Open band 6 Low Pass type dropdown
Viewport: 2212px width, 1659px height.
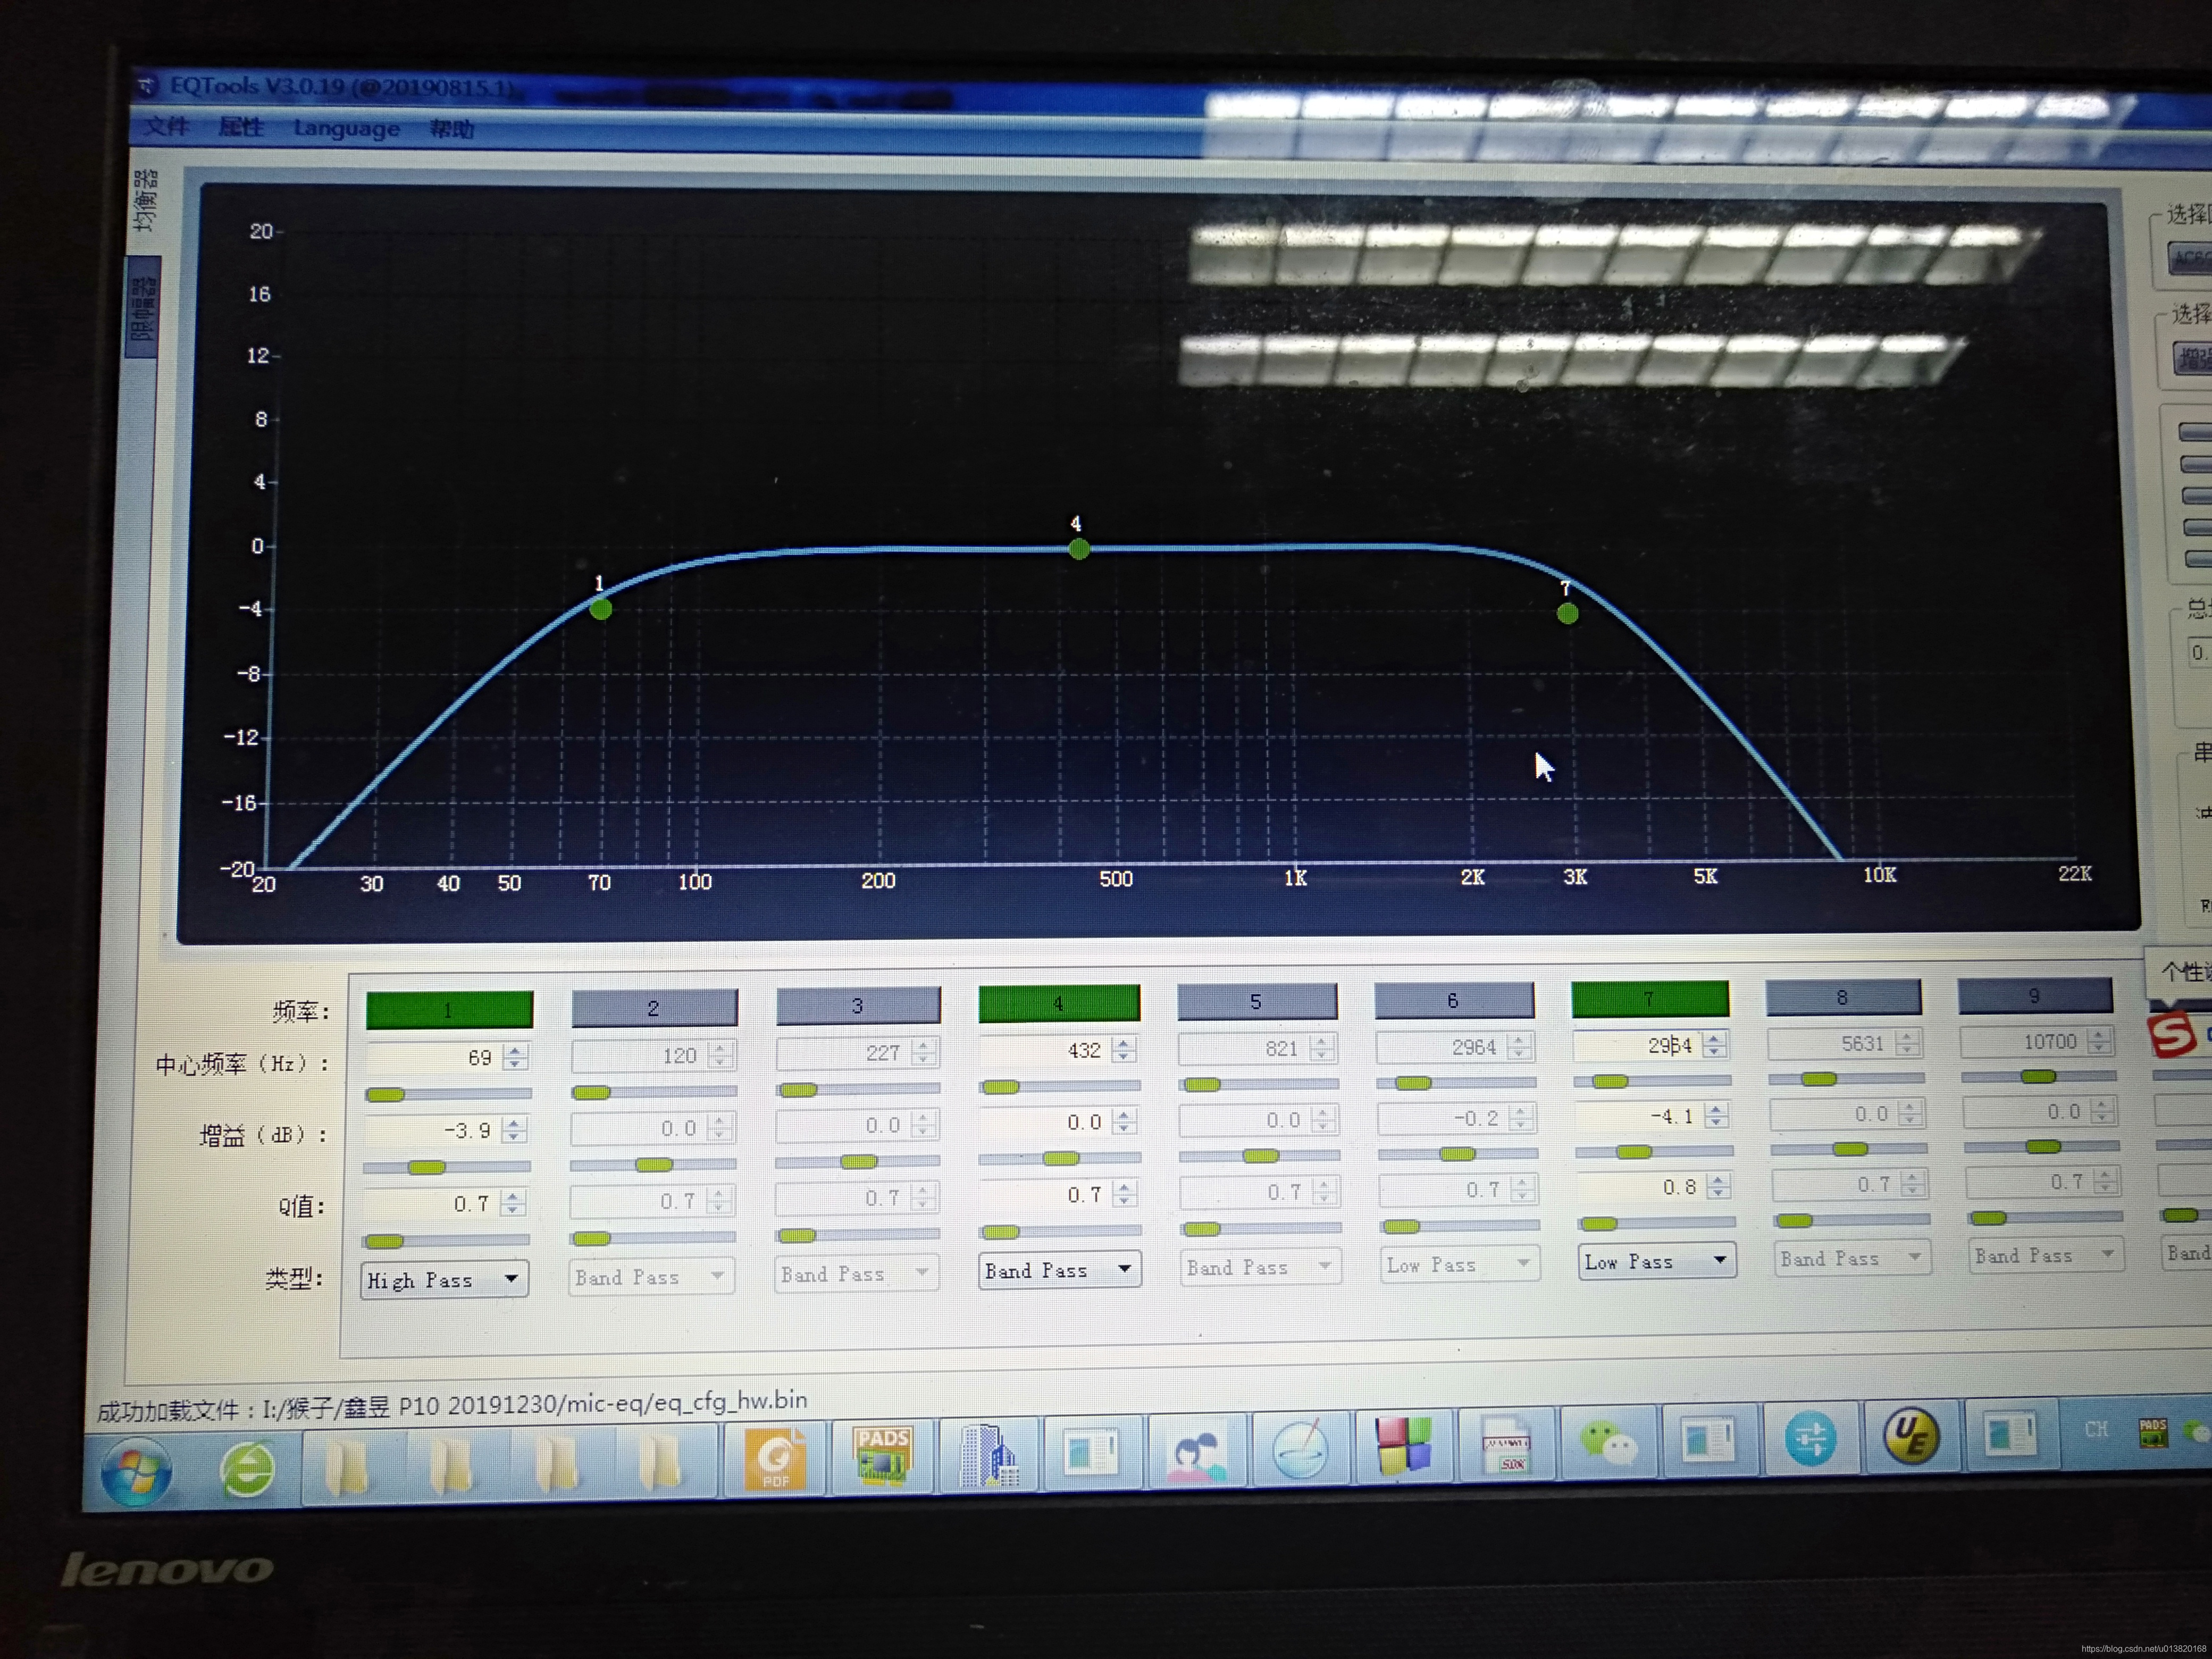[x=1460, y=1264]
